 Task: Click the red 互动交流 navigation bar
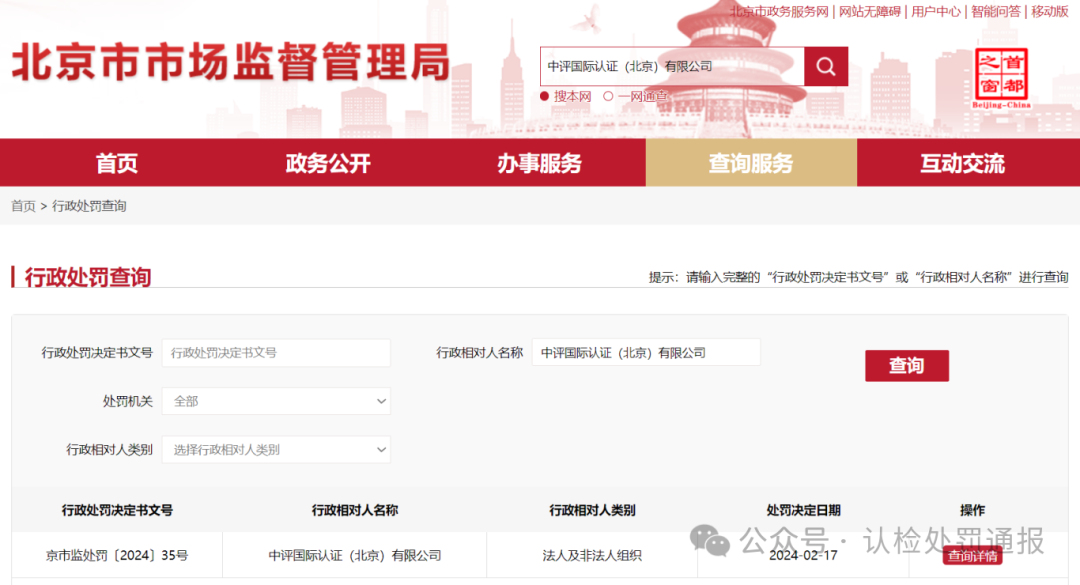(962, 162)
